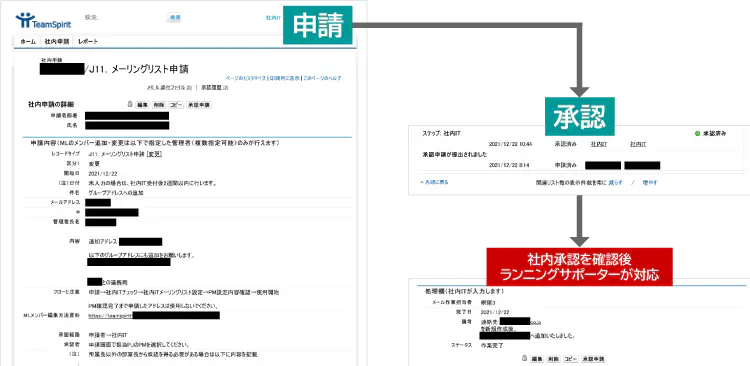Switch to the ホーム tab
This screenshot has height=366, width=750.
[28, 42]
